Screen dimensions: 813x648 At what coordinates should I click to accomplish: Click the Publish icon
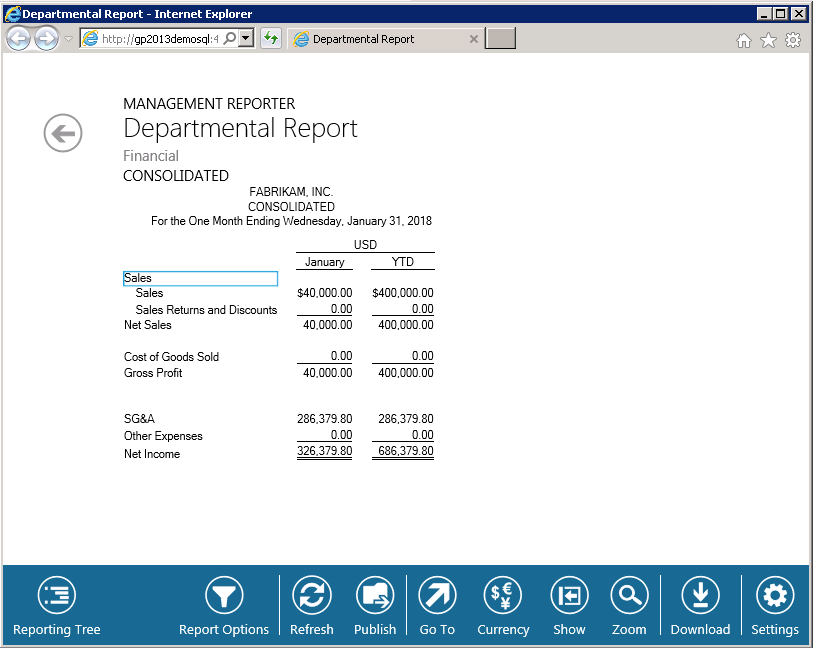tap(375, 597)
